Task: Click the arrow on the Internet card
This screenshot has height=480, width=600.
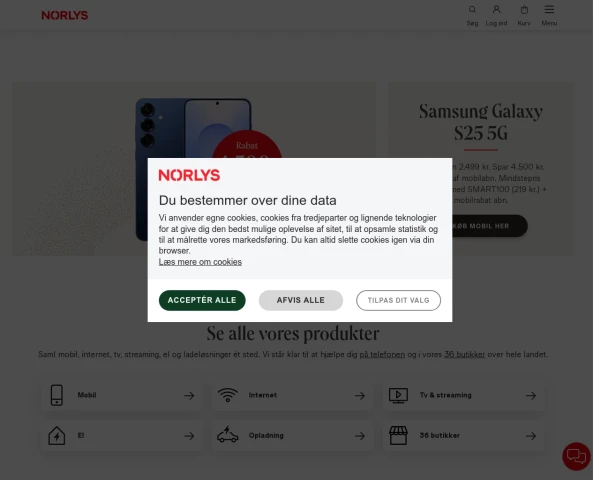Action: point(360,395)
